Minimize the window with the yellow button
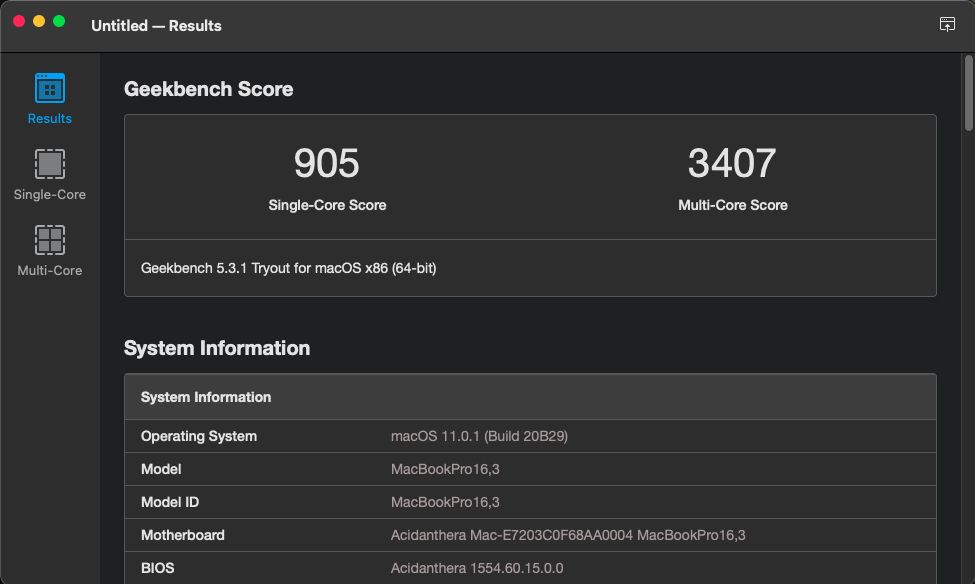Screen dimensions: 975x584 [x=39, y=21]
